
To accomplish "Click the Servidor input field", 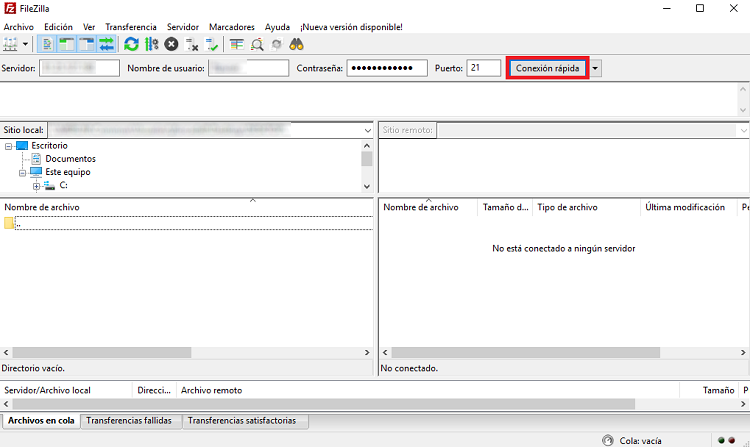I will 79,68.
